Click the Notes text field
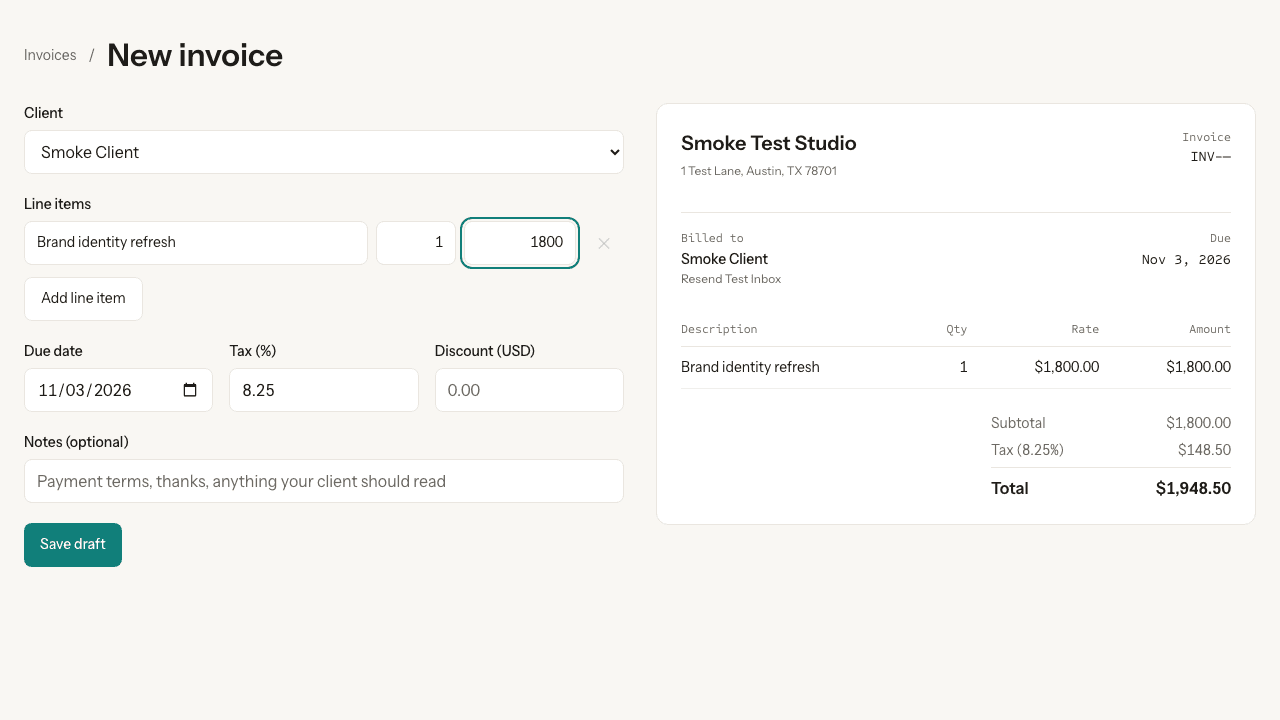The image size is (1280, 720). point(324,481)
